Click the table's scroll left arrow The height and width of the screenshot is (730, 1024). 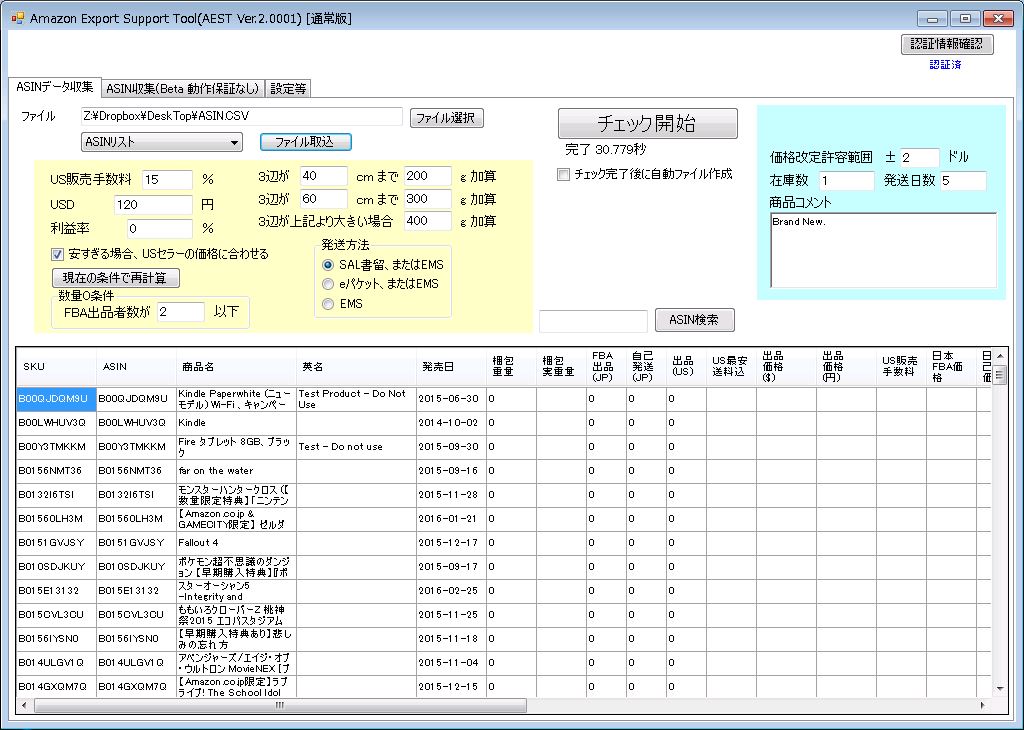click(24, 705)
